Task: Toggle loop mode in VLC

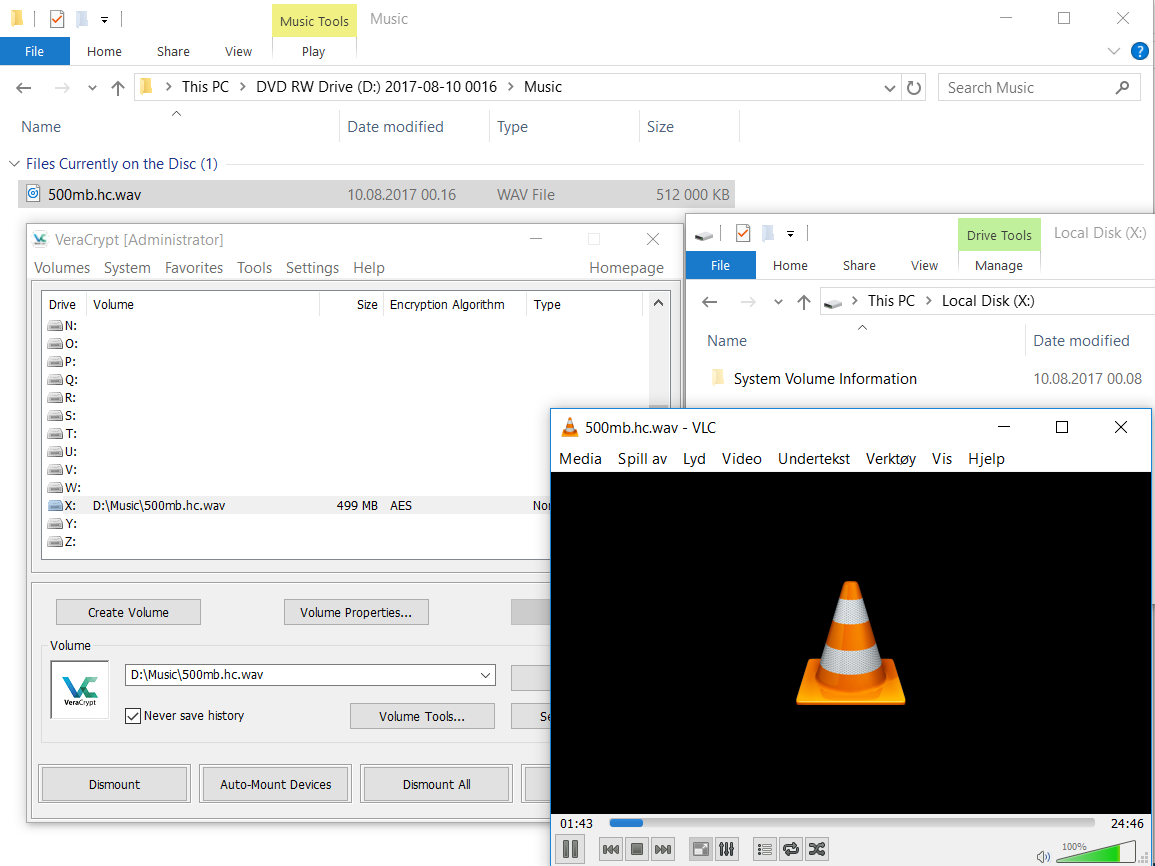Action: (791, 849)
